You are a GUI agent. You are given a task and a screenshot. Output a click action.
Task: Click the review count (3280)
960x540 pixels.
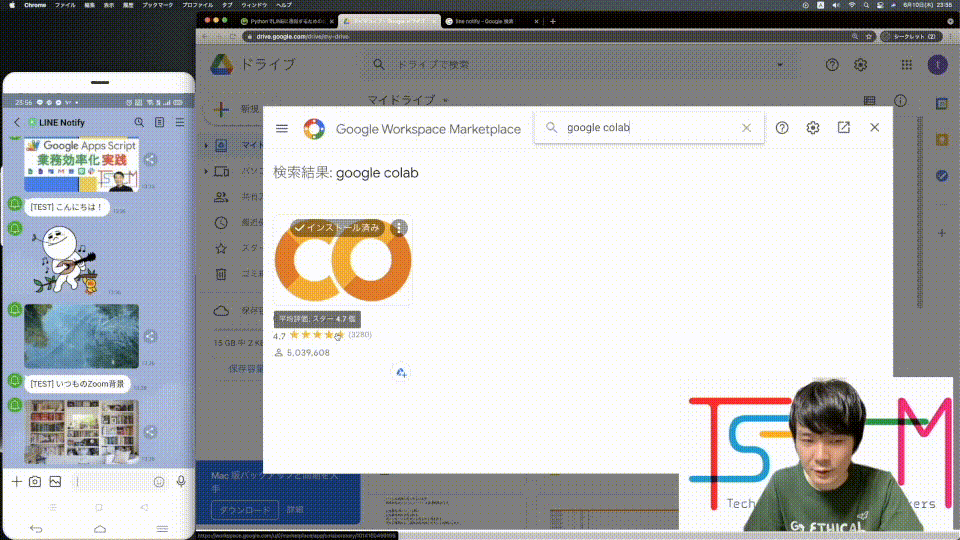click(360, 335)
